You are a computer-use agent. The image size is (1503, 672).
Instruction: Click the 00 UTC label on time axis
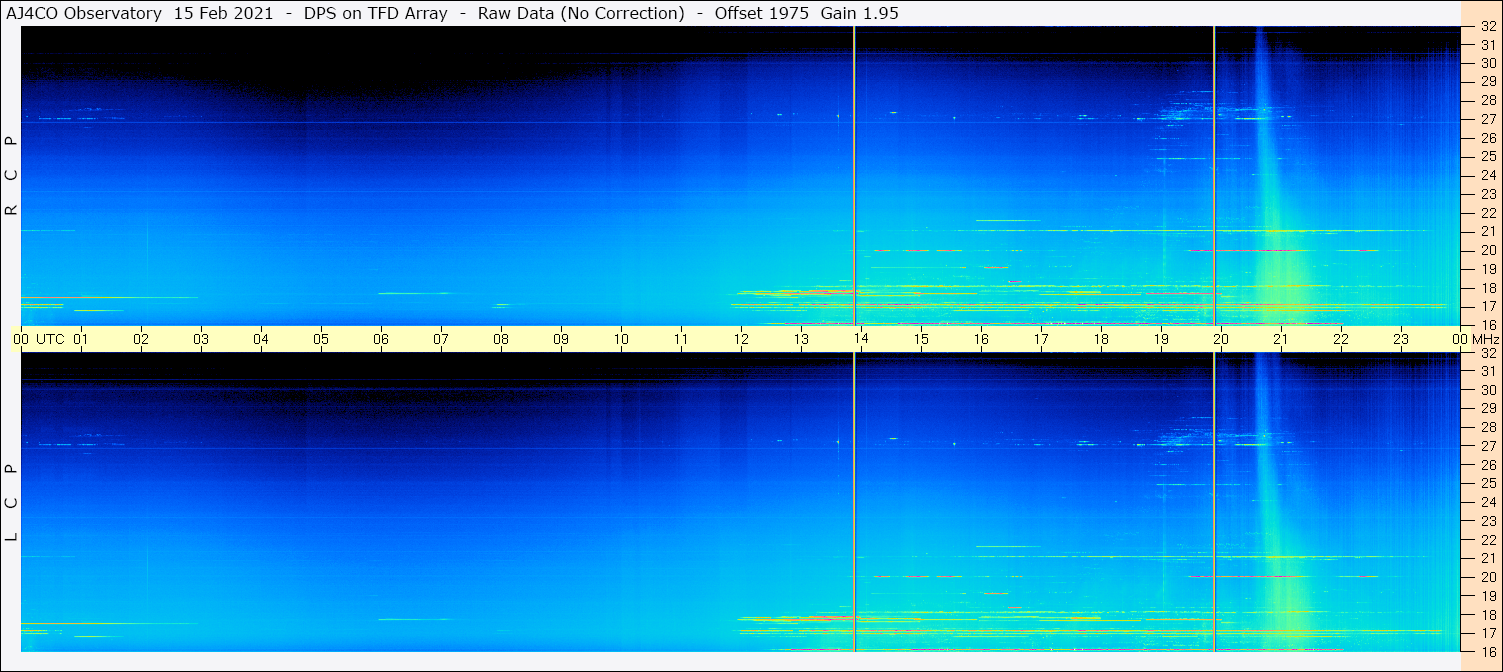[x=40, y=339]
